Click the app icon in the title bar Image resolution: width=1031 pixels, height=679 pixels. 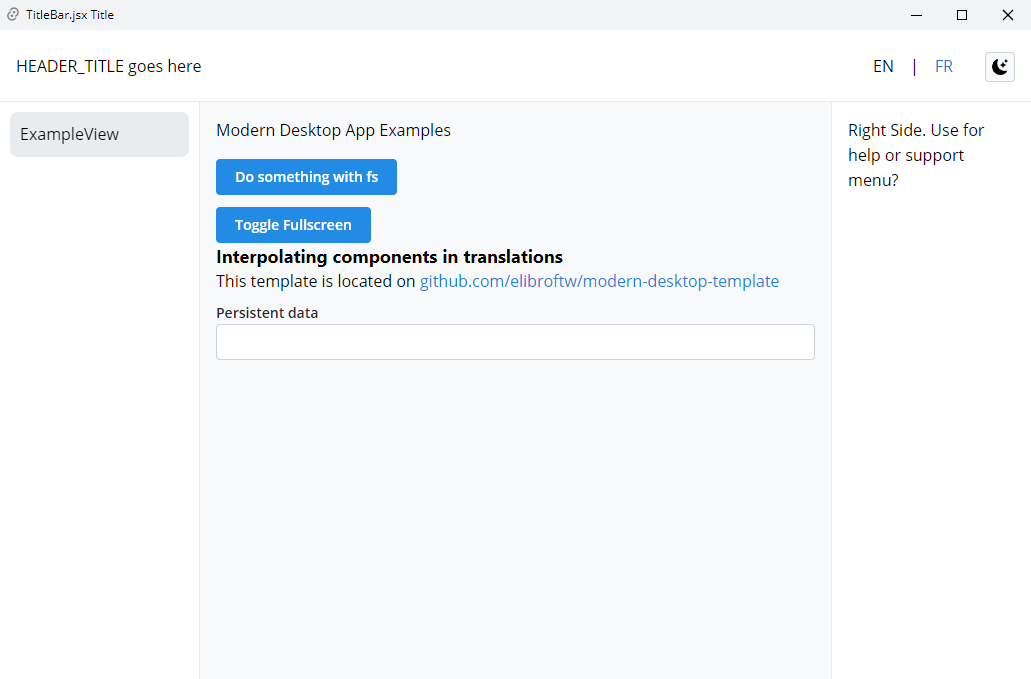coord(13,15)
